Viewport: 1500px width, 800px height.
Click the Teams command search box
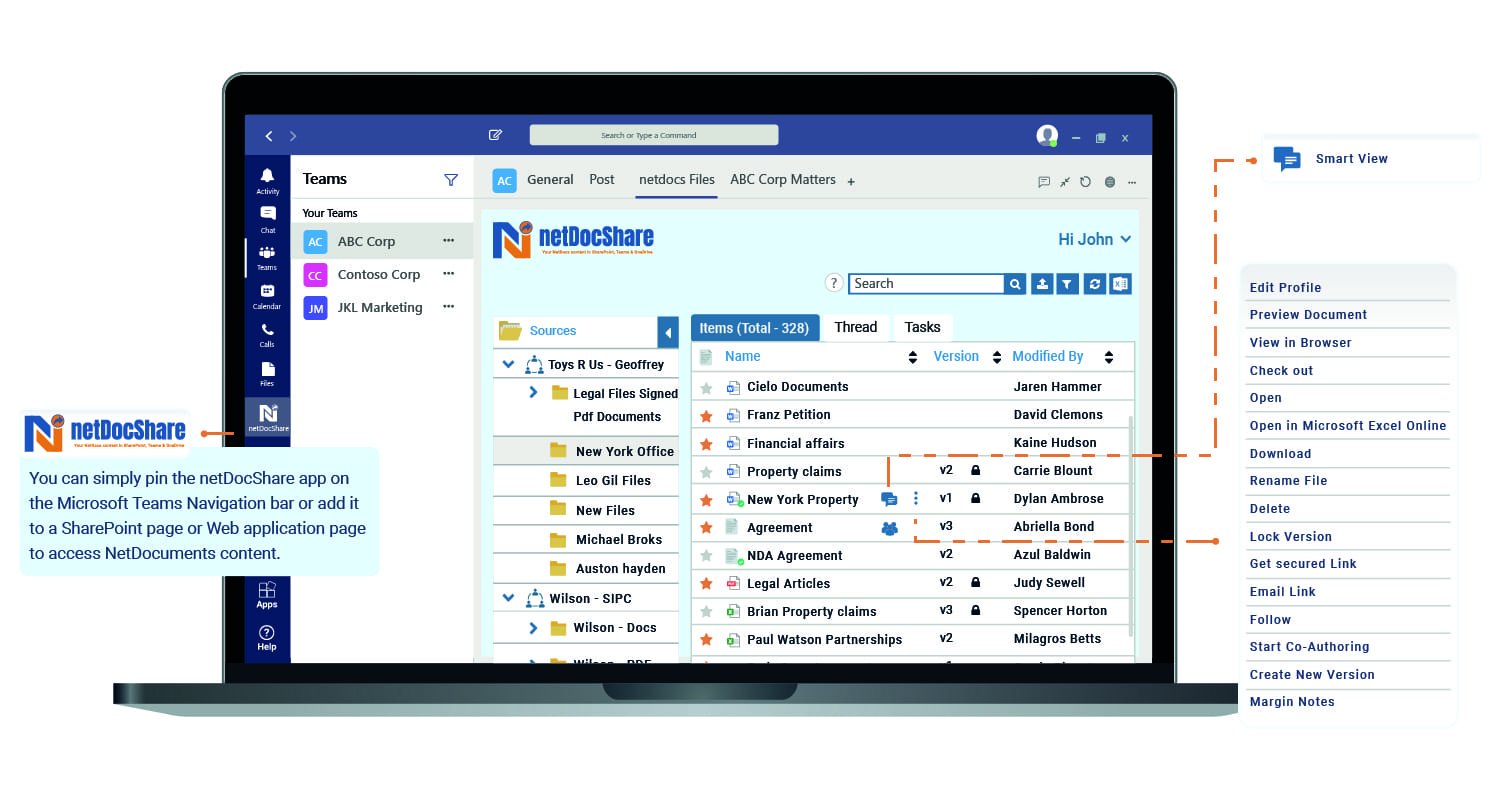click(654, 135)
